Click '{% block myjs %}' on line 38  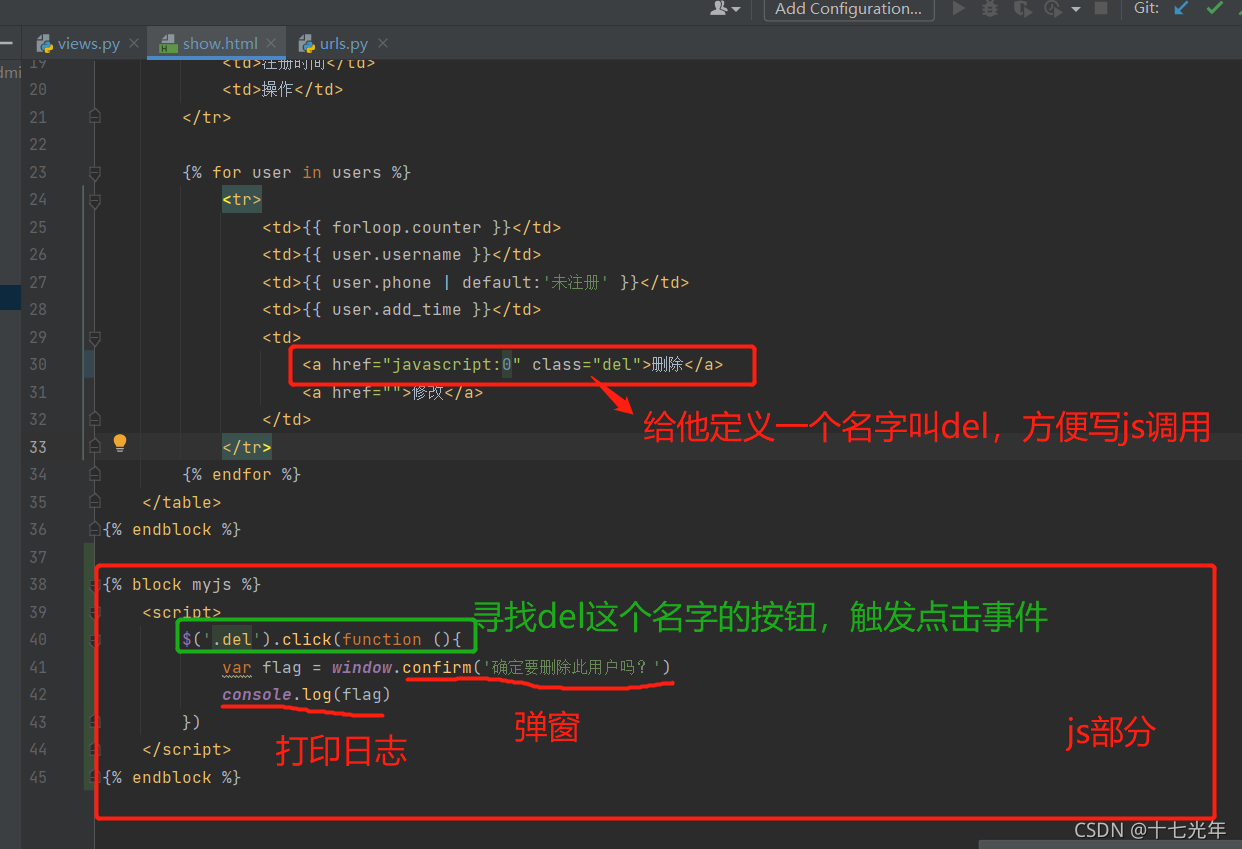[182, 584]
